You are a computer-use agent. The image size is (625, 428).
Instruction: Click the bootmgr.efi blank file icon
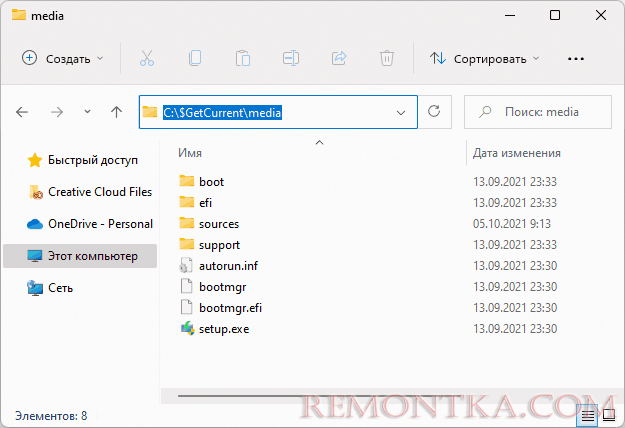pyautogui.click(x=186, y=308)
